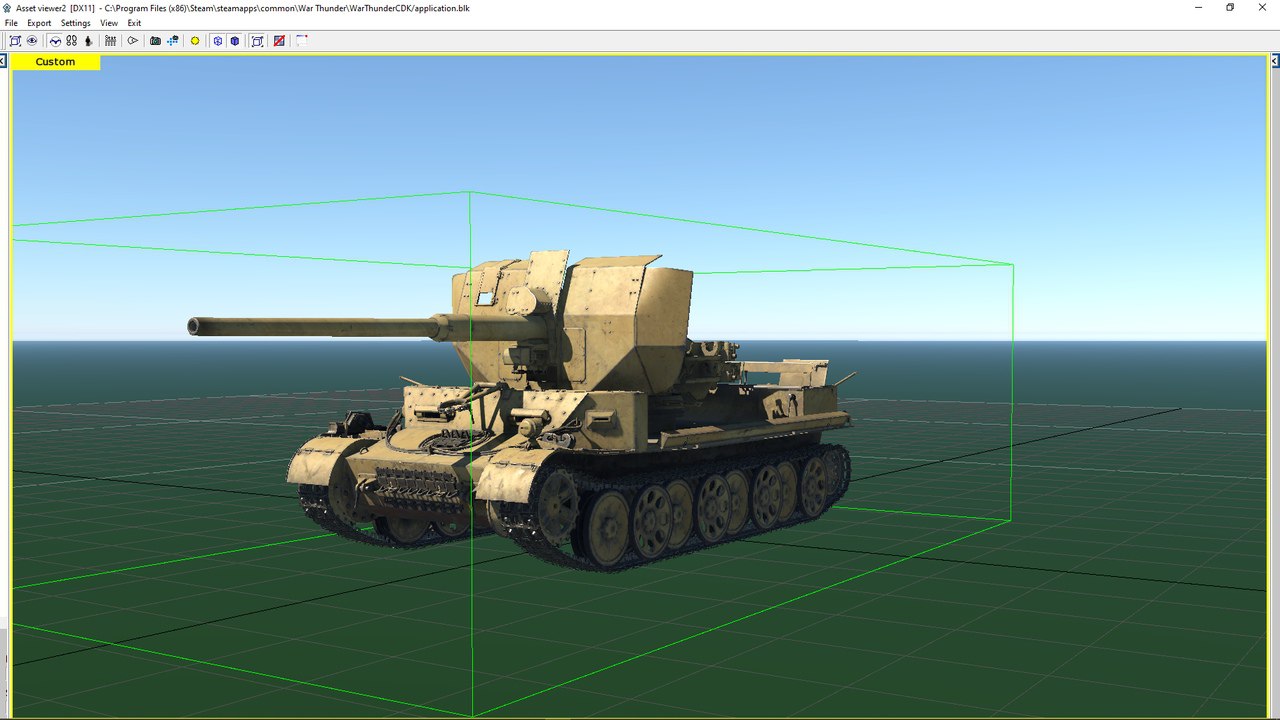The height and width of the screenshot is (720, 1280).
Task: Click the zoom-to-extents frame icon in toolbar
Action: tap(15, 41)
